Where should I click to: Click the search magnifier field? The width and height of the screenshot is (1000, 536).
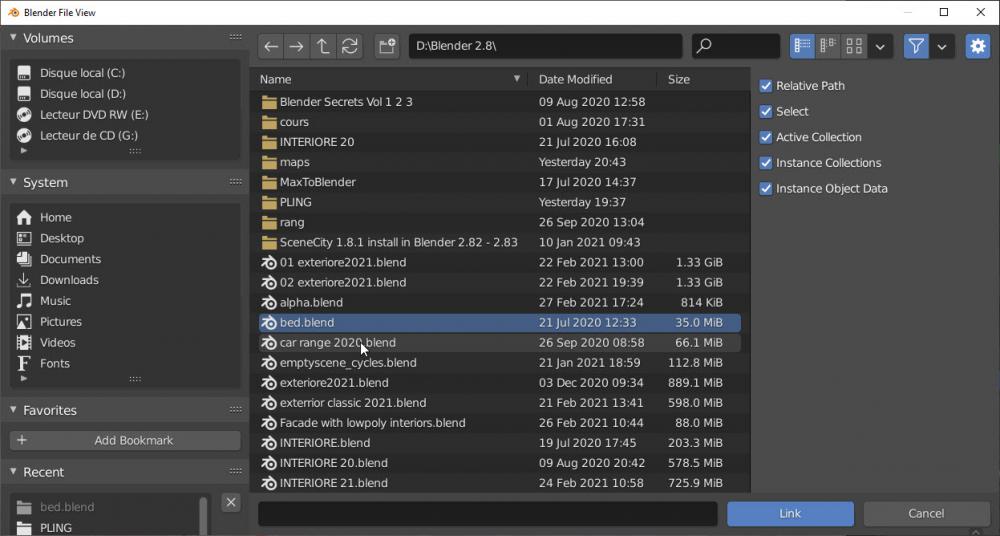(736, 47)
